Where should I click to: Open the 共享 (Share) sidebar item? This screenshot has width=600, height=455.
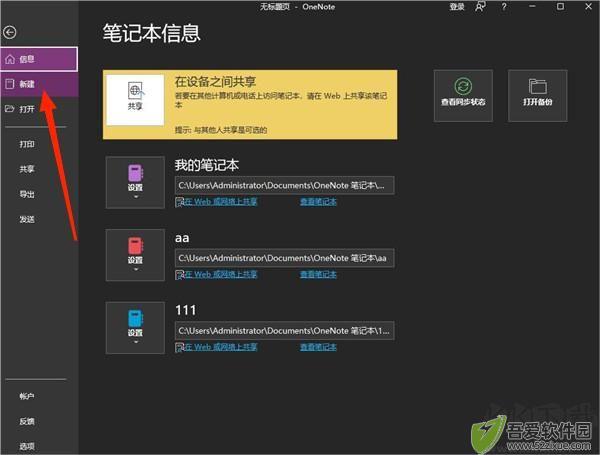click(27, 169)
